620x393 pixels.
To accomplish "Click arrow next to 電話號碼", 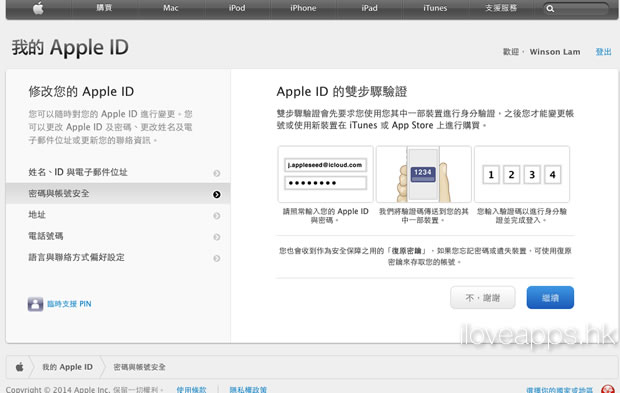I will click(217, 237).
